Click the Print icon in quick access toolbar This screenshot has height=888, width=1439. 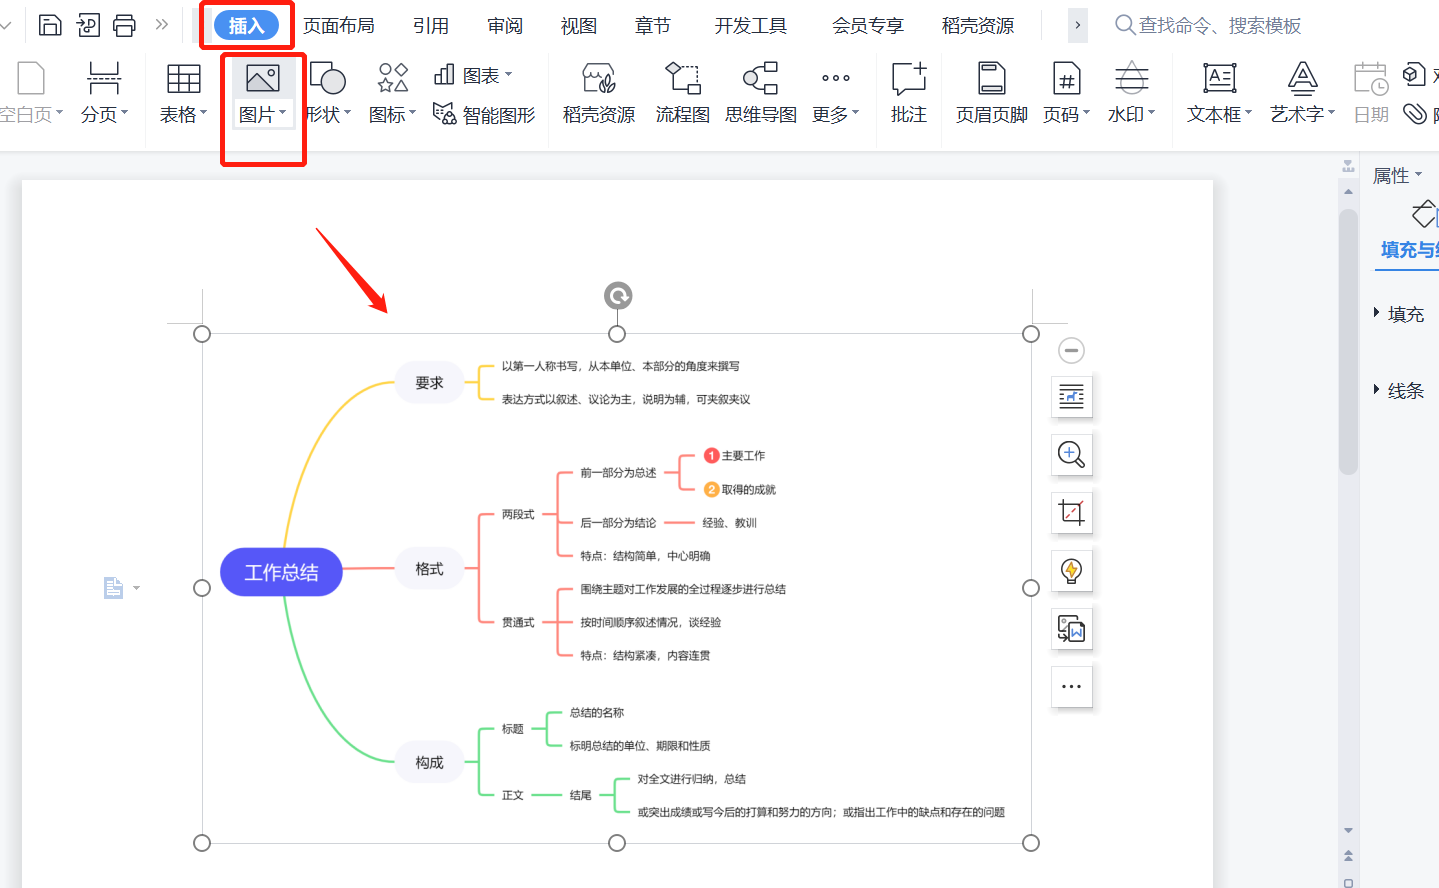pos(124,25)
